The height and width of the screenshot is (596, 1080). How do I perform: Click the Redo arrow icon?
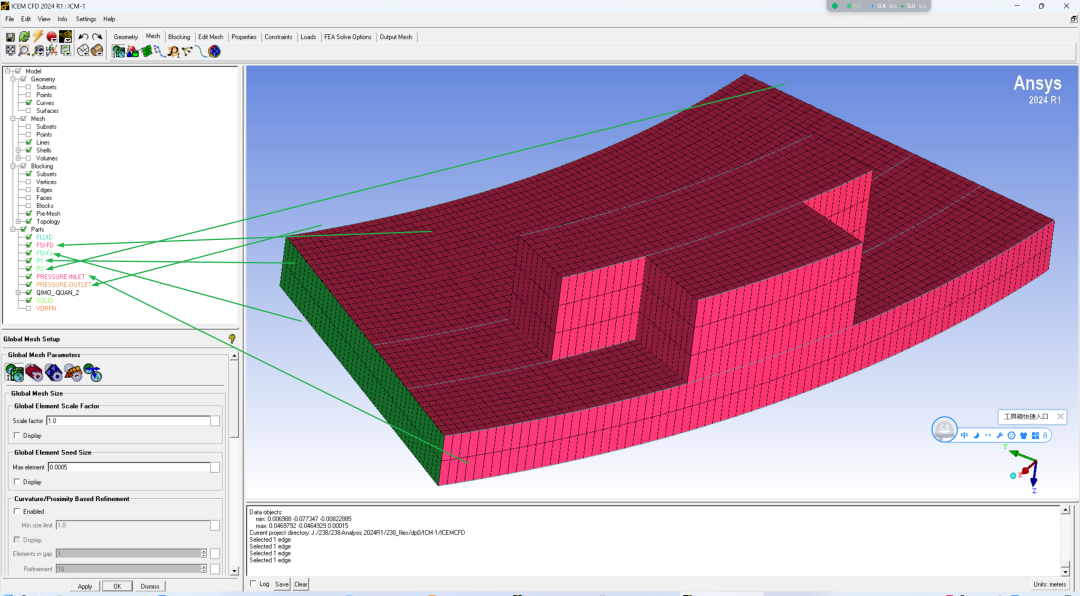click(x=97, y=37)
